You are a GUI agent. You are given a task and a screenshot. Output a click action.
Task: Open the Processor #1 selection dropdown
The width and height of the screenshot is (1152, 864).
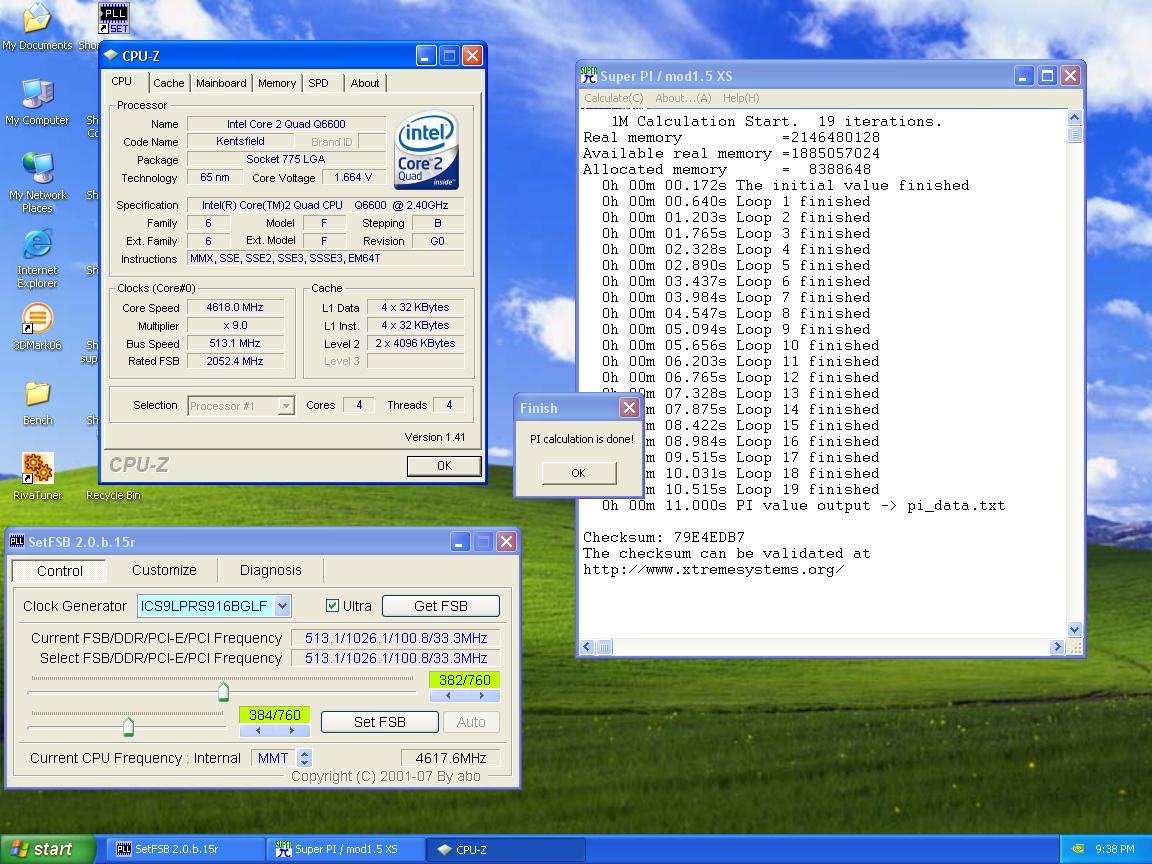[286, 406]
